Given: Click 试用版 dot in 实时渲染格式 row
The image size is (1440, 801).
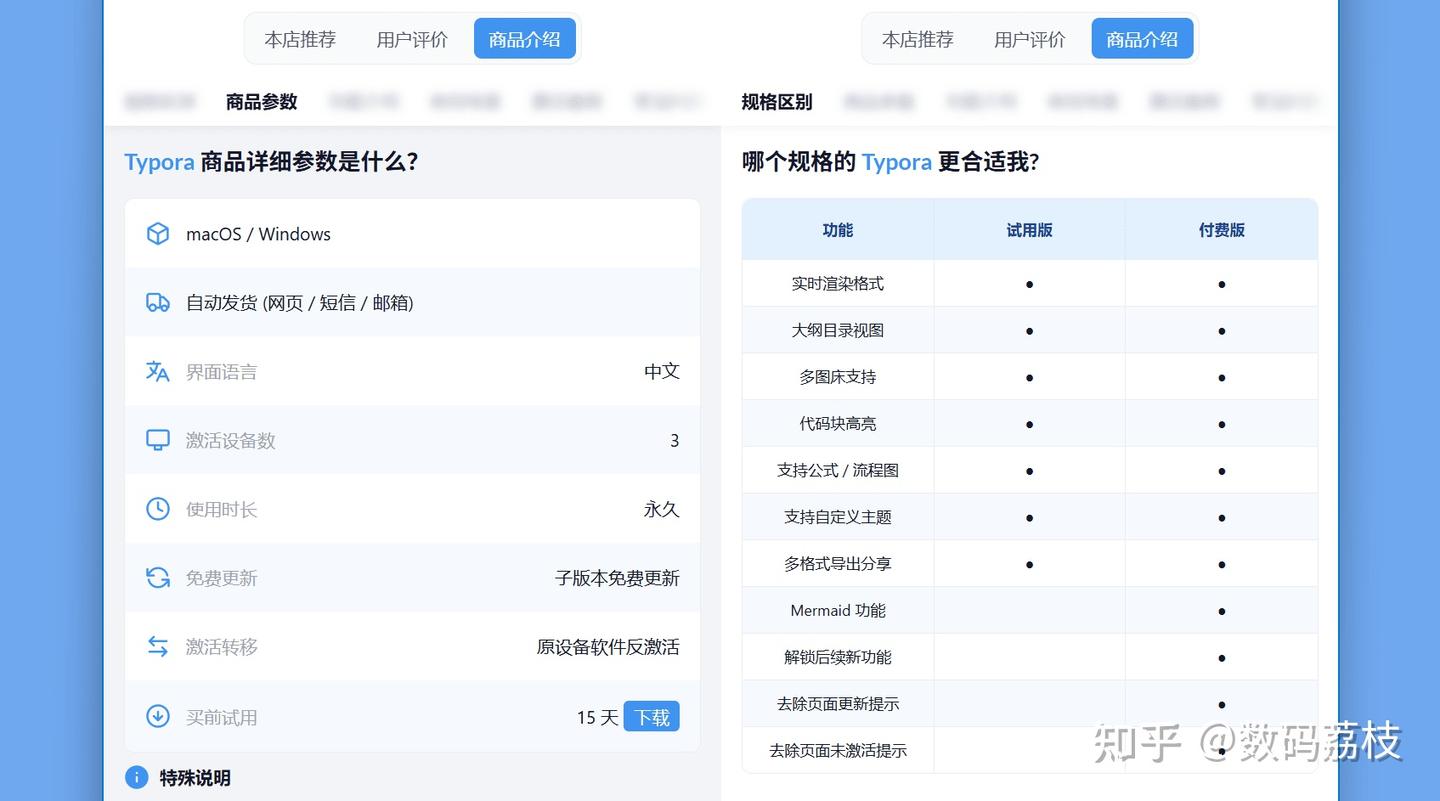Looking at the screenshot, I should [1030, 284].
